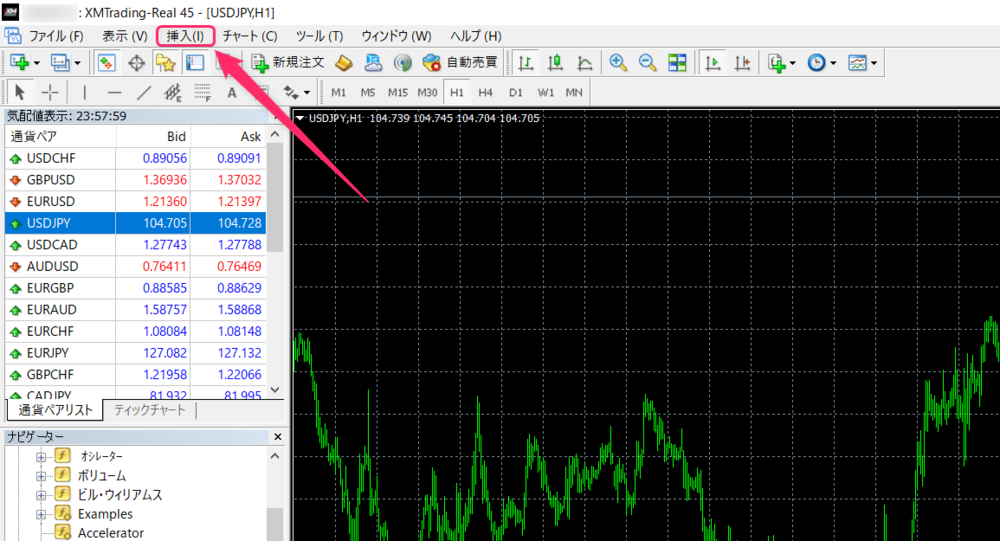Open the チャート (C) menu
Viewport: 1000px width, 541px height.
[250, 36]
